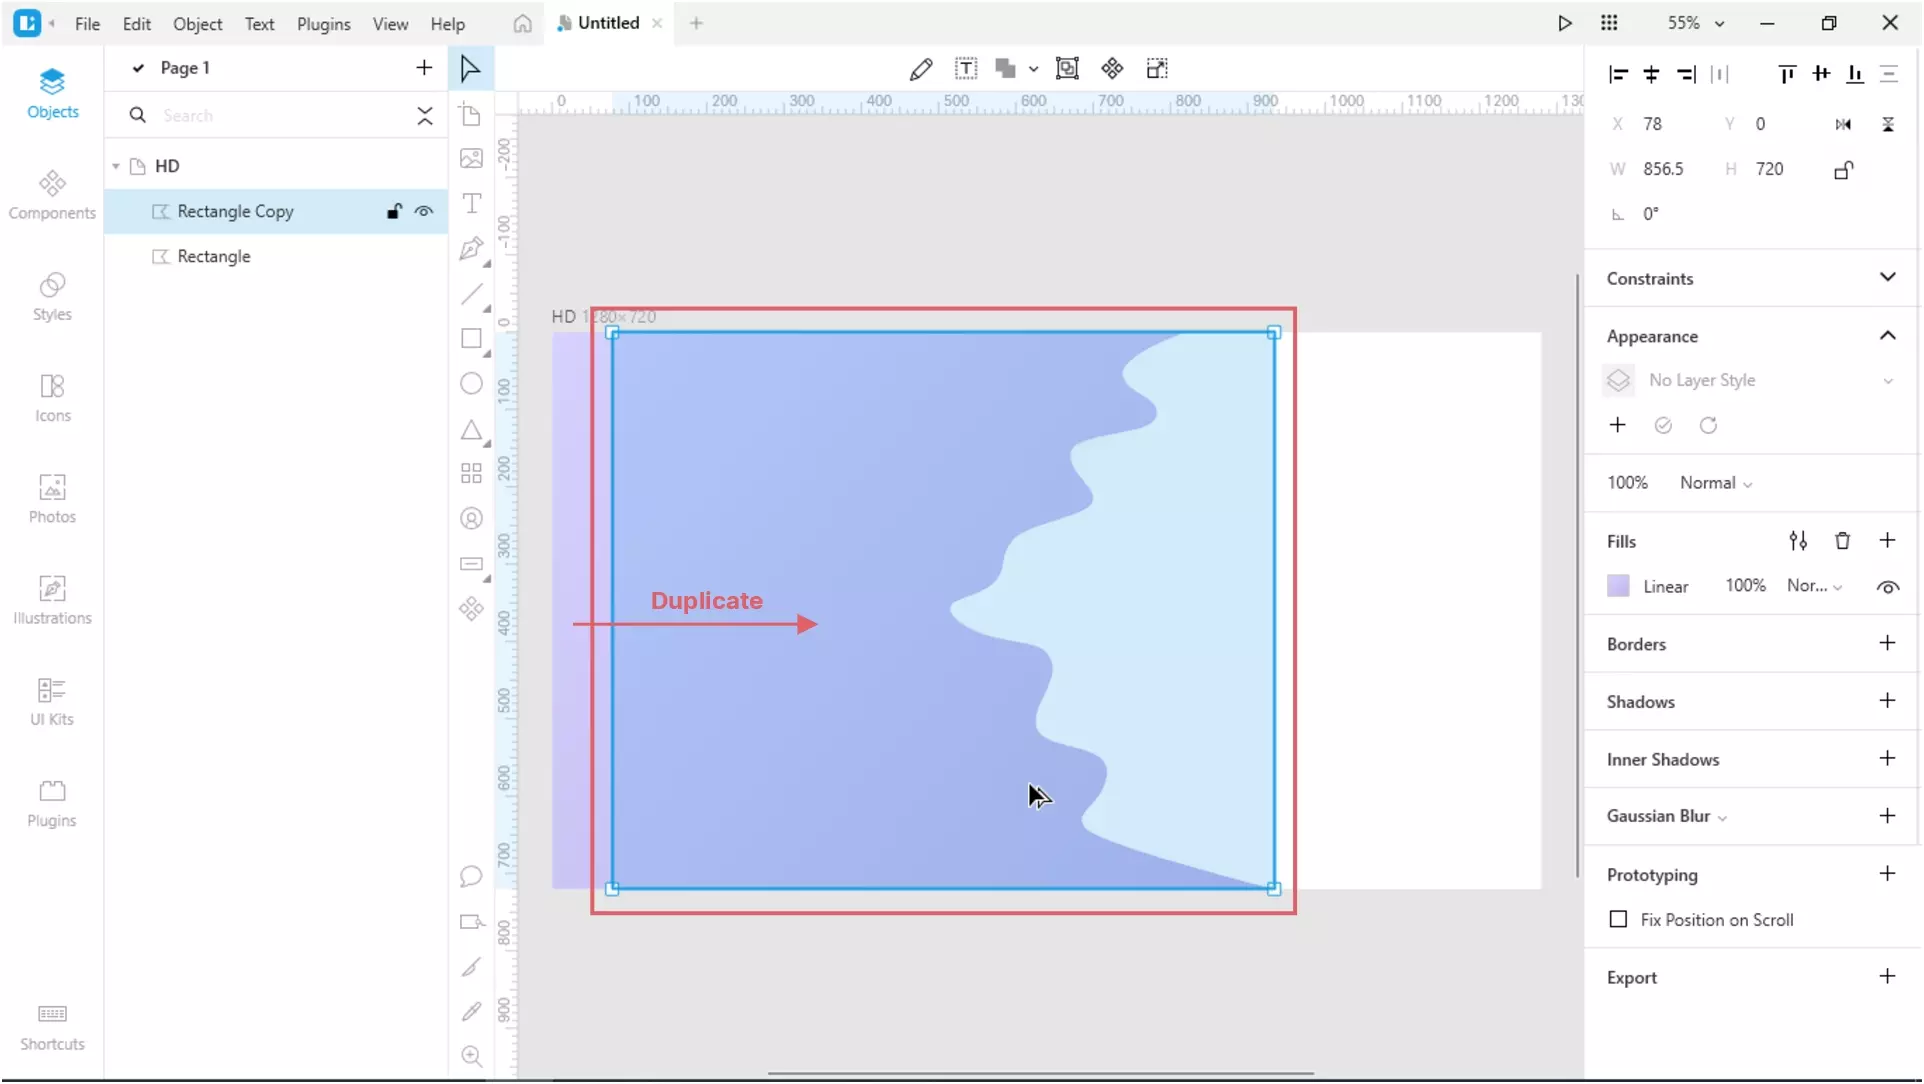Select the Image tool
The height and width of the screenshot is (1084, 1924).
point(471,159)
